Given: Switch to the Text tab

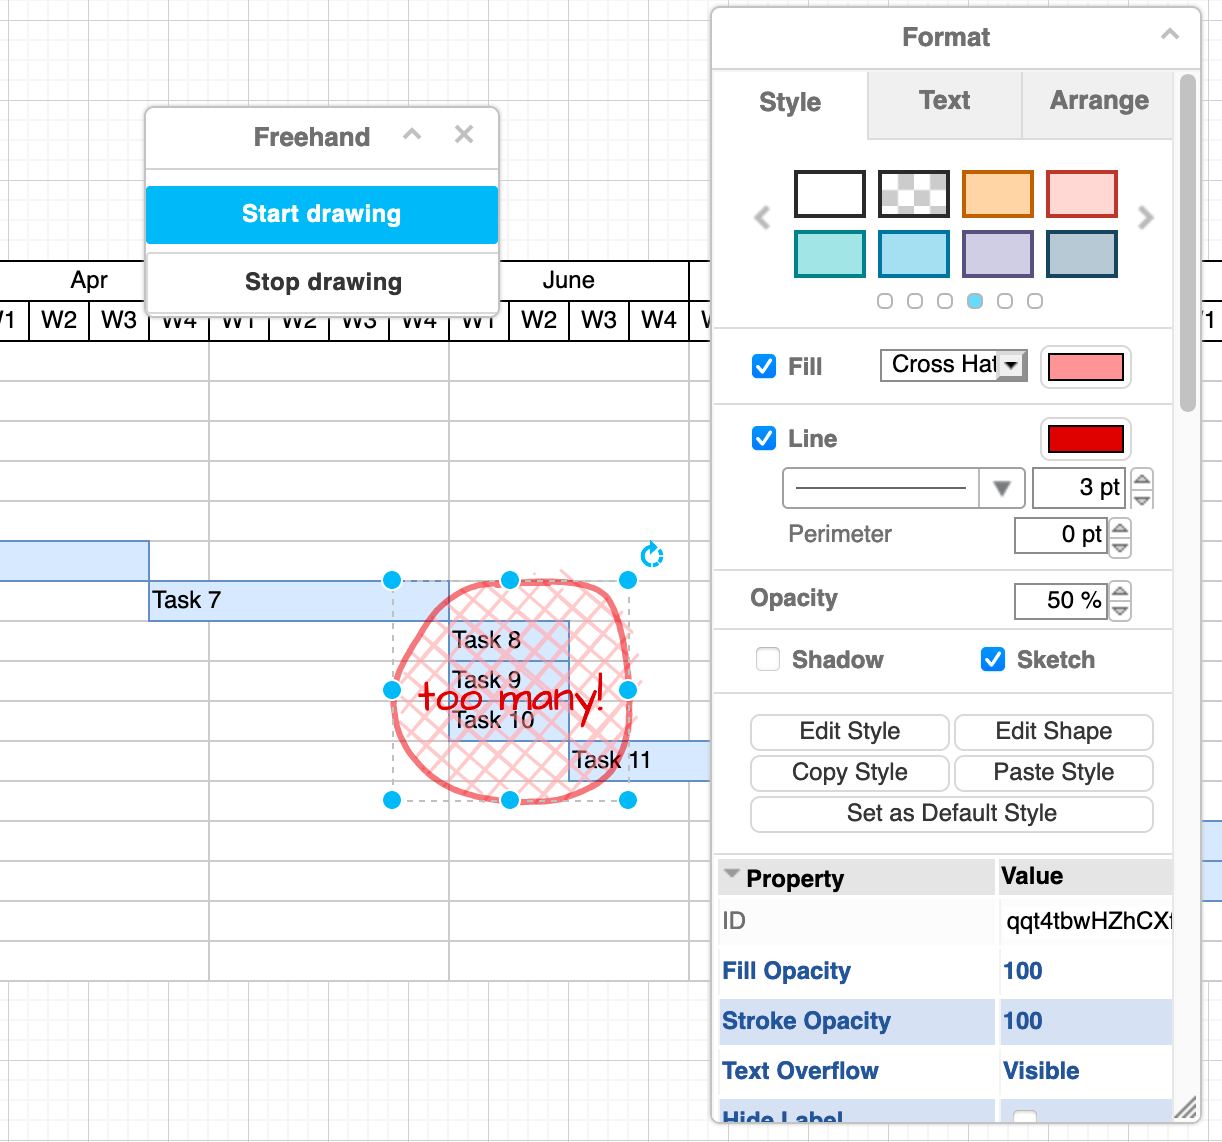Looking at the screenshot, I should coord(943,101).
